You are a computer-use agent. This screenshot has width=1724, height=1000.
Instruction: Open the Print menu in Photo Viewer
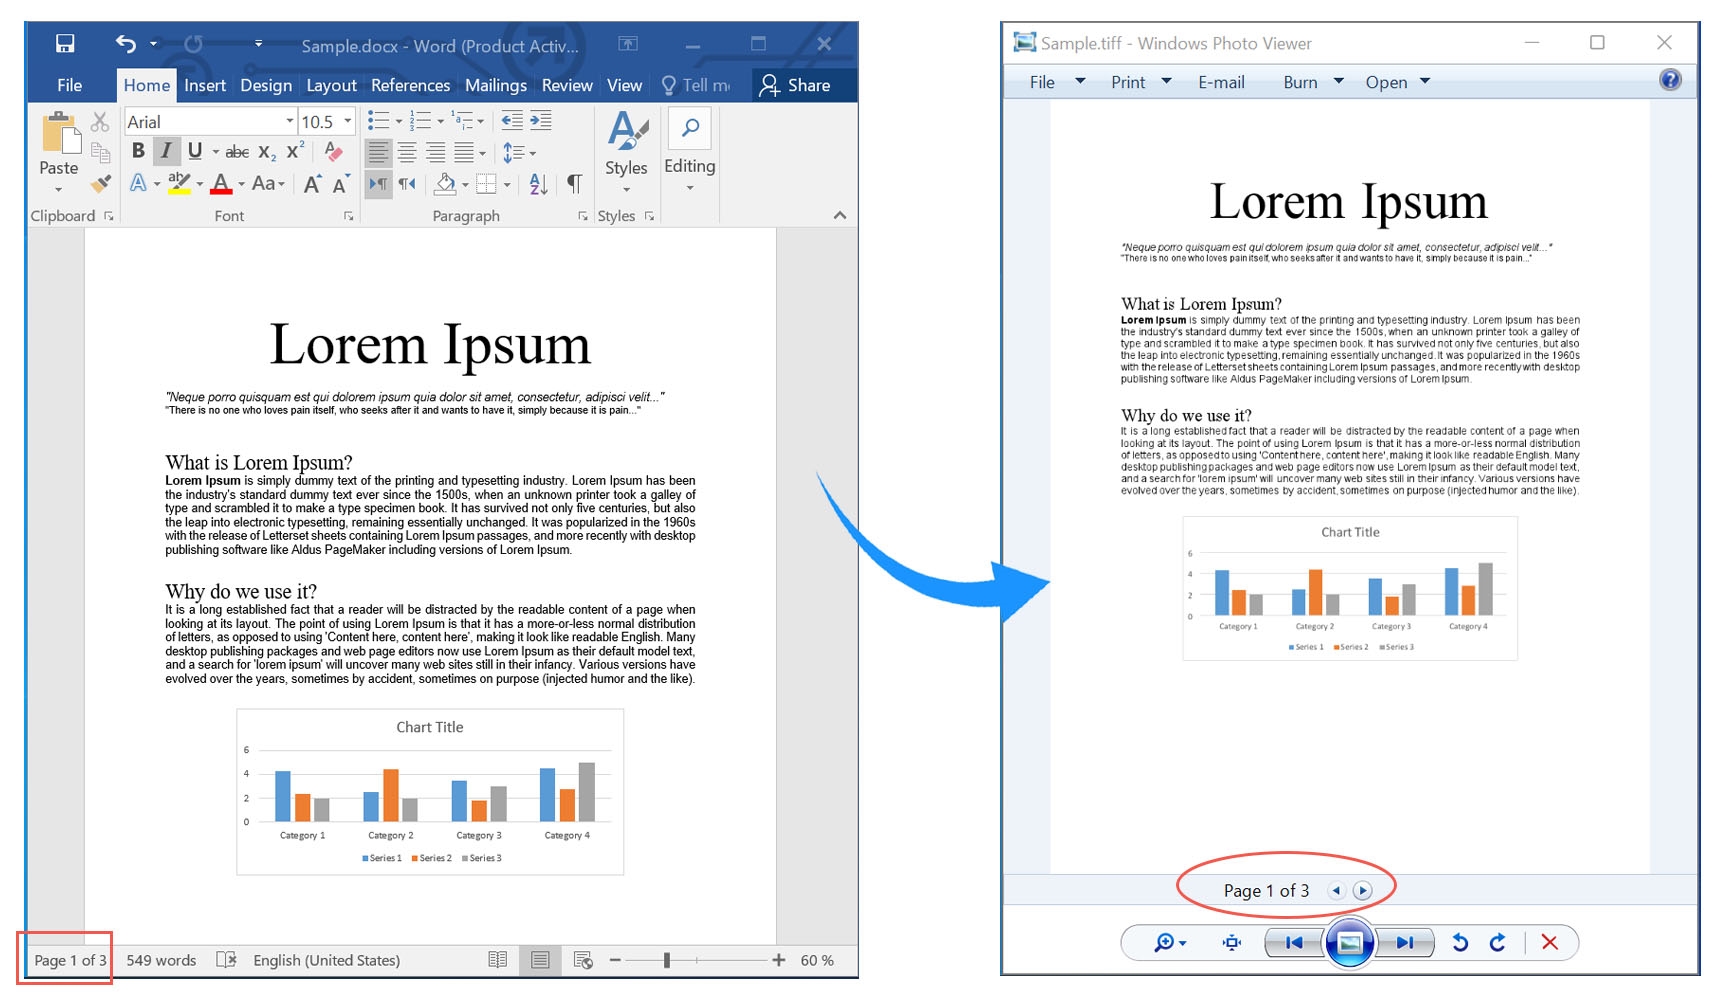1128,82
